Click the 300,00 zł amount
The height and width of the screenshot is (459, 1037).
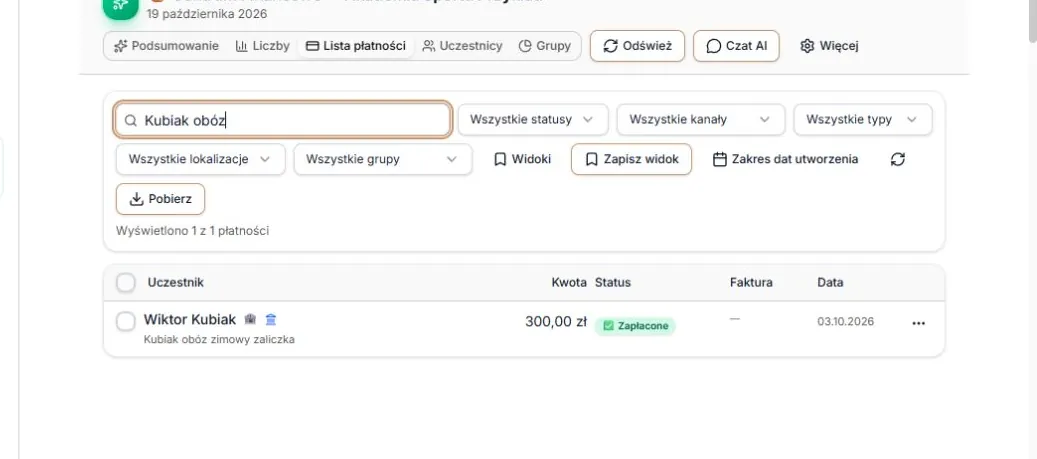pos(556,321)
